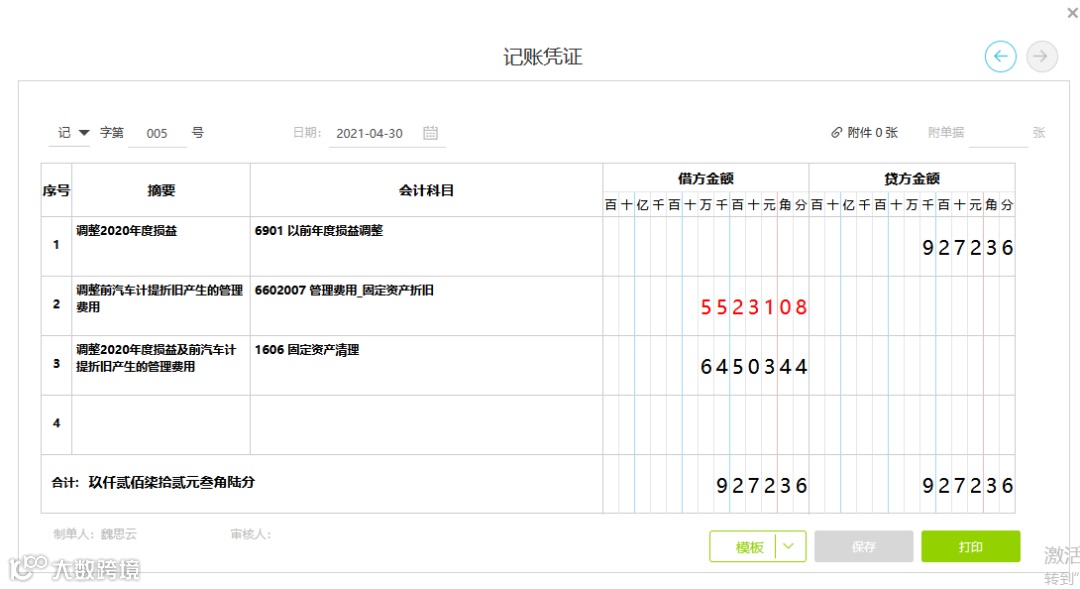The width and height of the screenshot is (1080, 589).
Task: Click the 贷方金额 column header
Action: click(912, 179)
